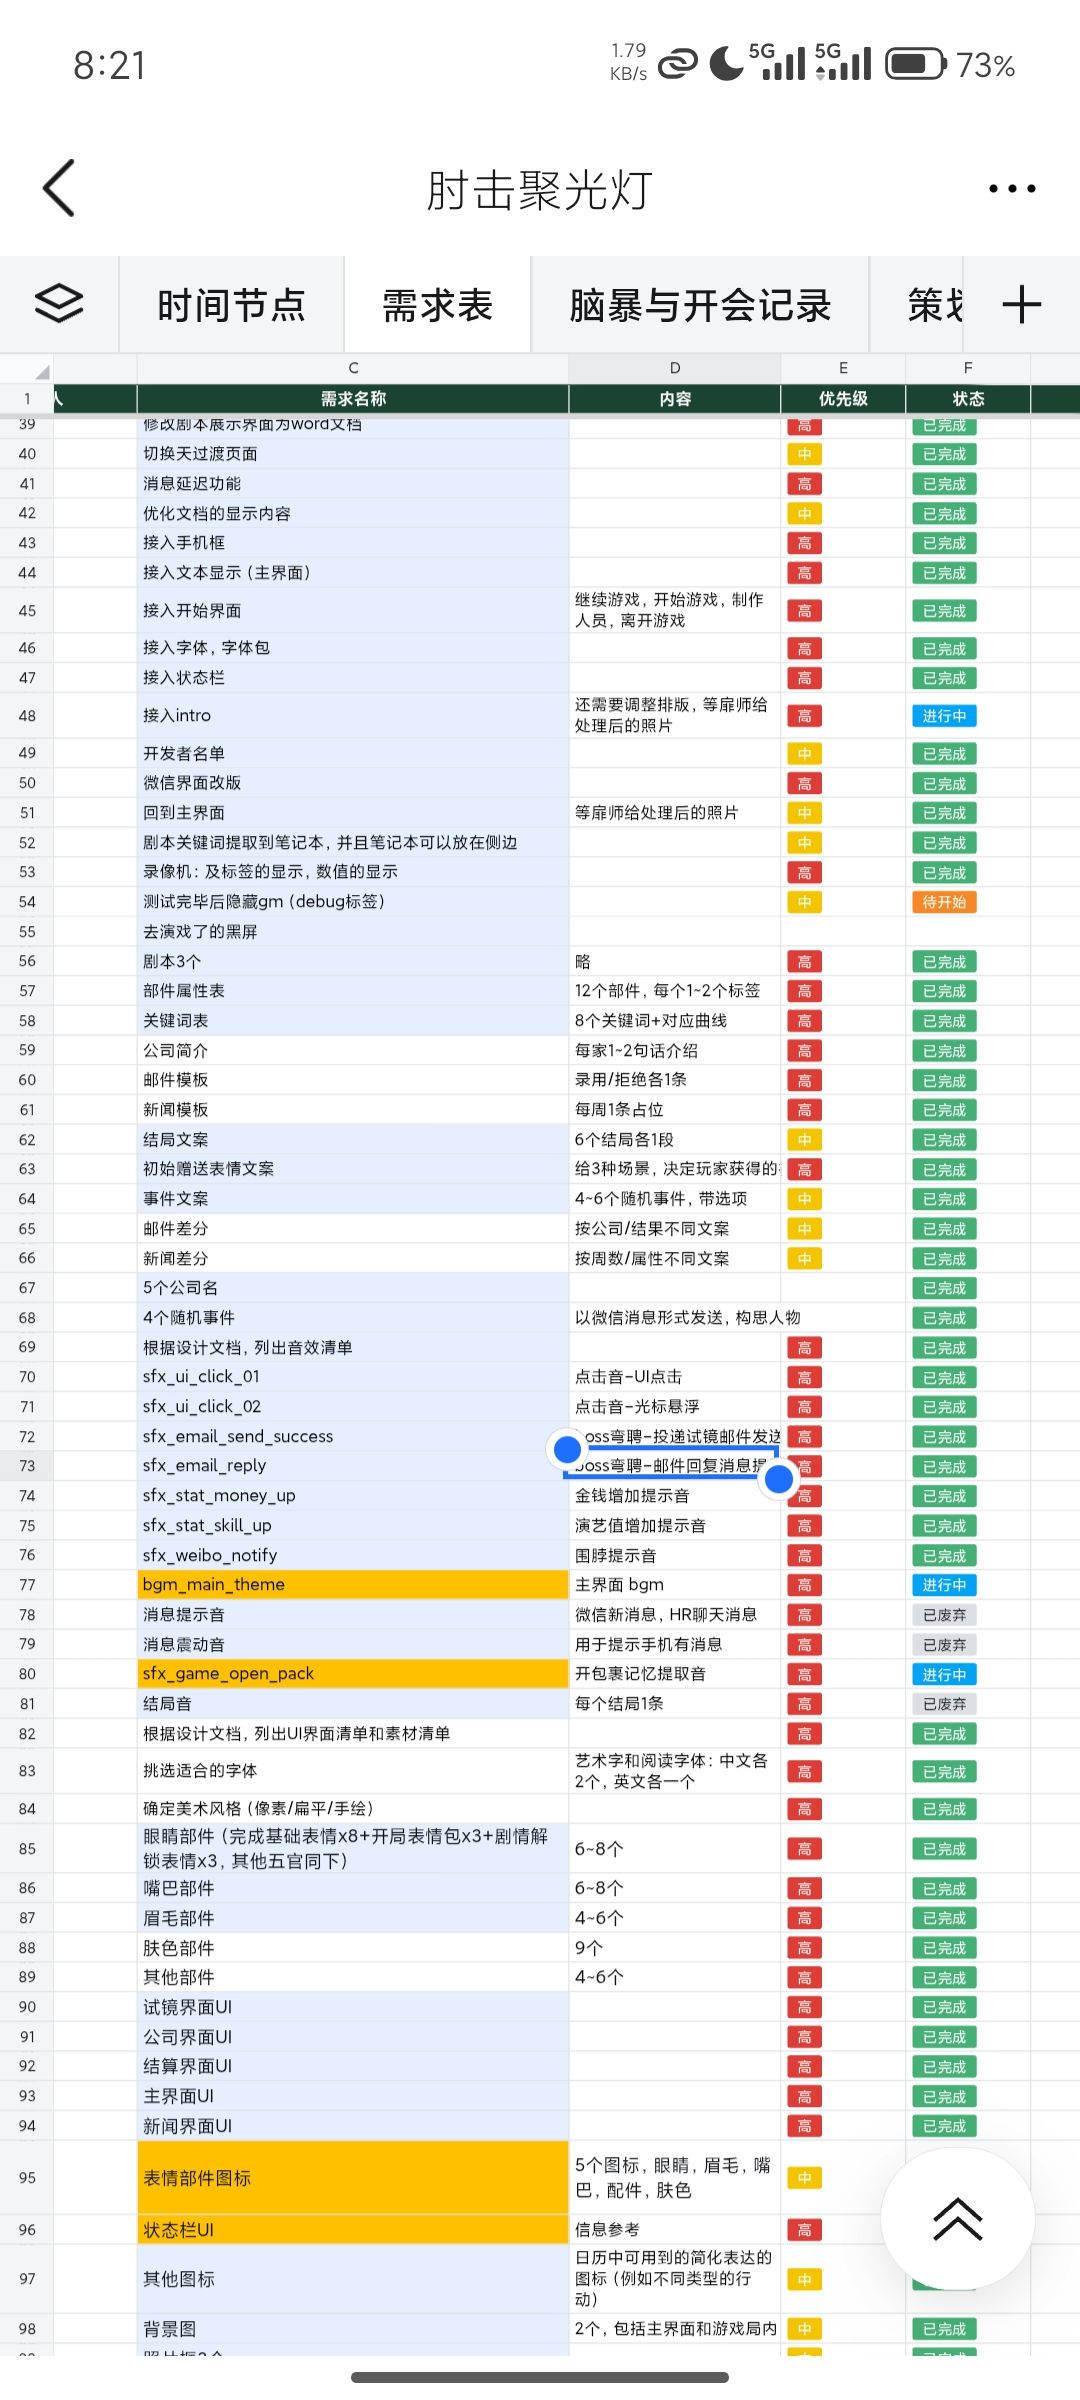
Task: Select the 其他图标 cell
Action: click(x=353, y=2279)
